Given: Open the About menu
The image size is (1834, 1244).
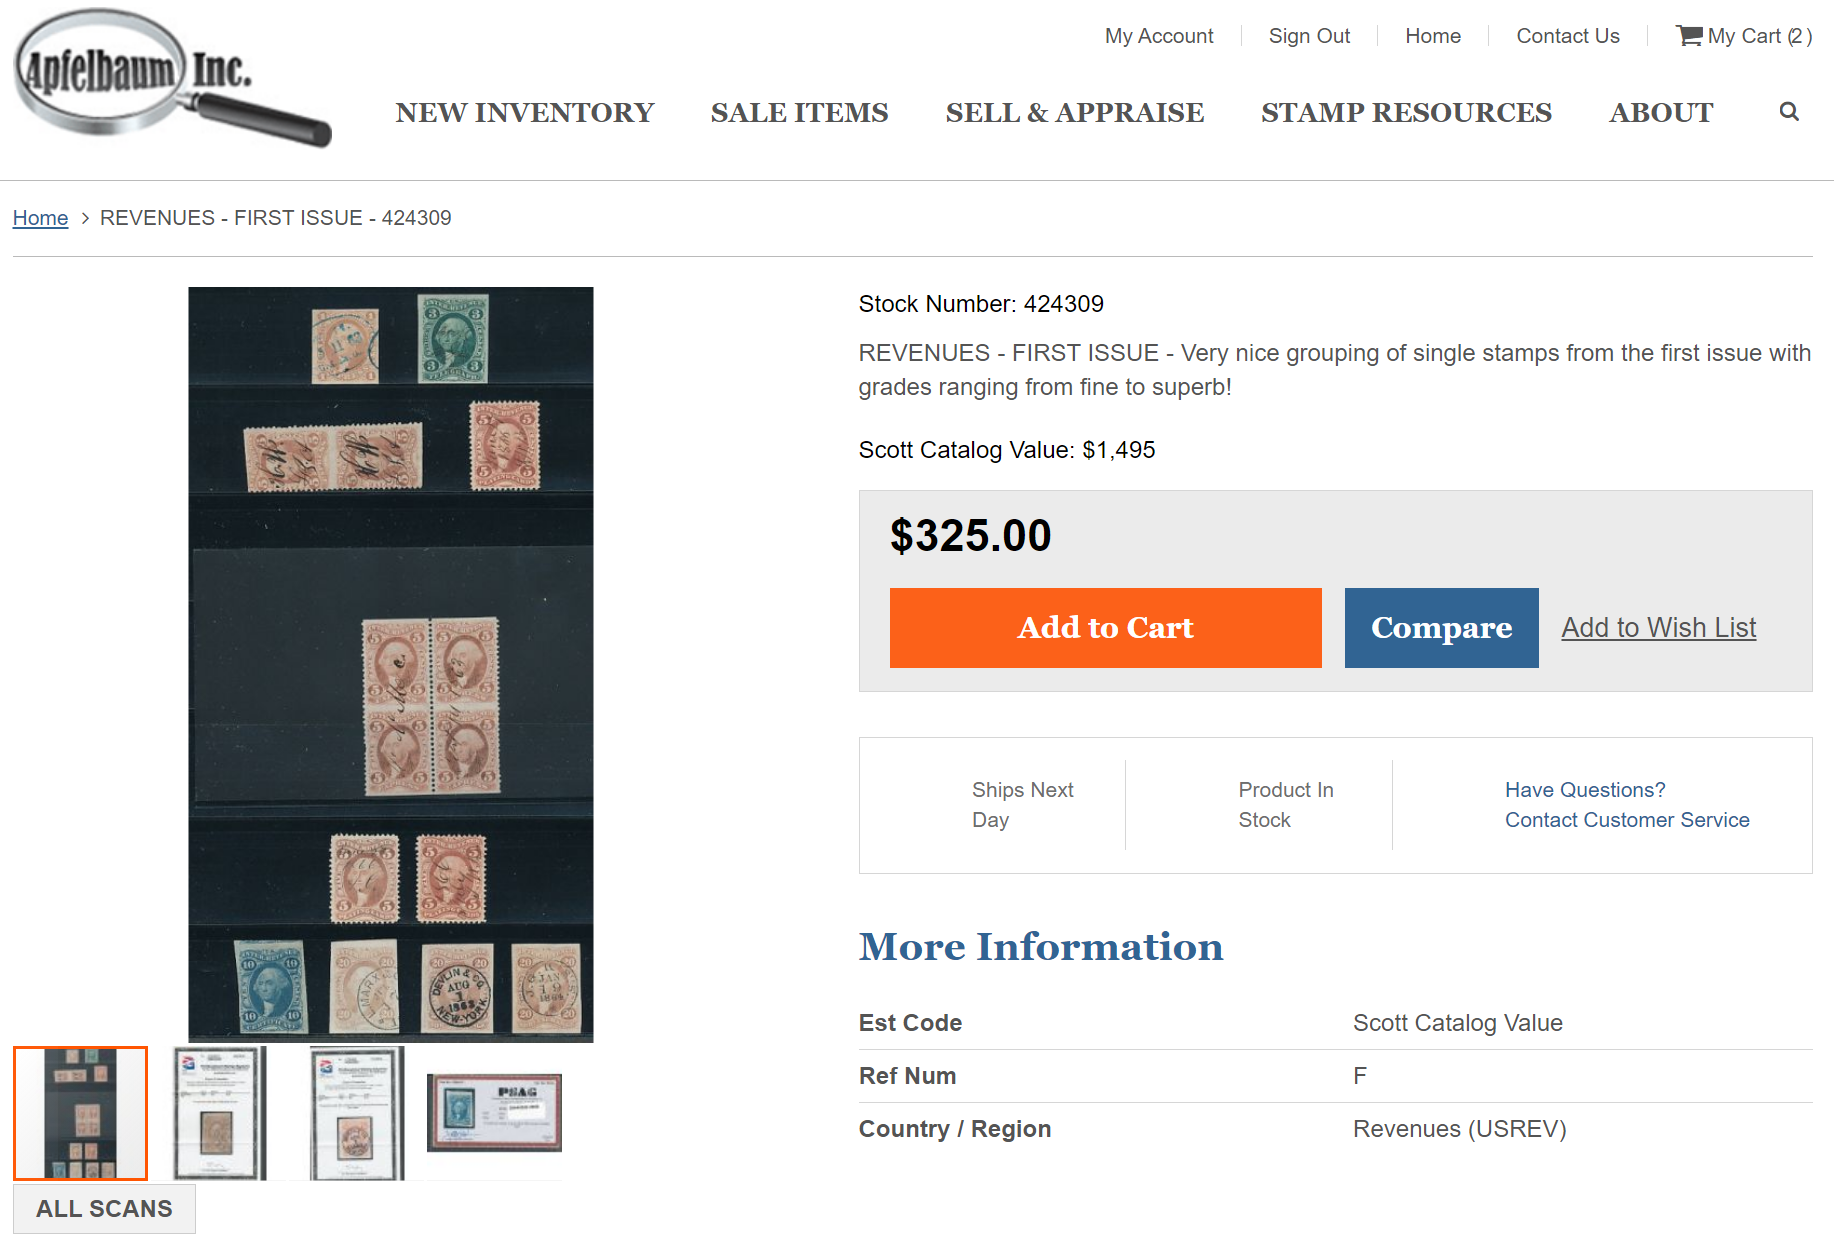Looking at the screenshot, I should pos(1660,113).
